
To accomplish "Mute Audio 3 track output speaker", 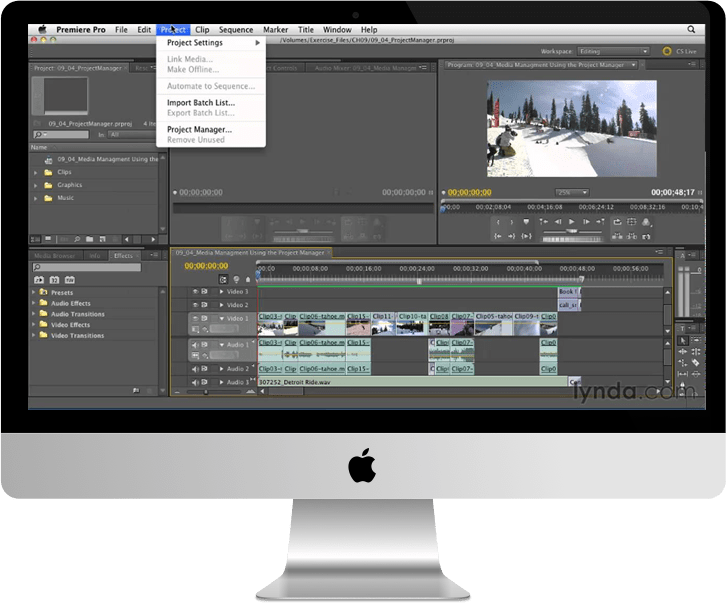I will pyautogui.click(x=195, y=383).
